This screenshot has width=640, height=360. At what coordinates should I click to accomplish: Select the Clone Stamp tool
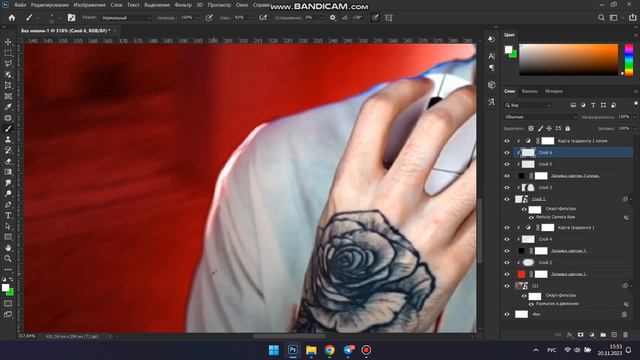pos(8,140)
